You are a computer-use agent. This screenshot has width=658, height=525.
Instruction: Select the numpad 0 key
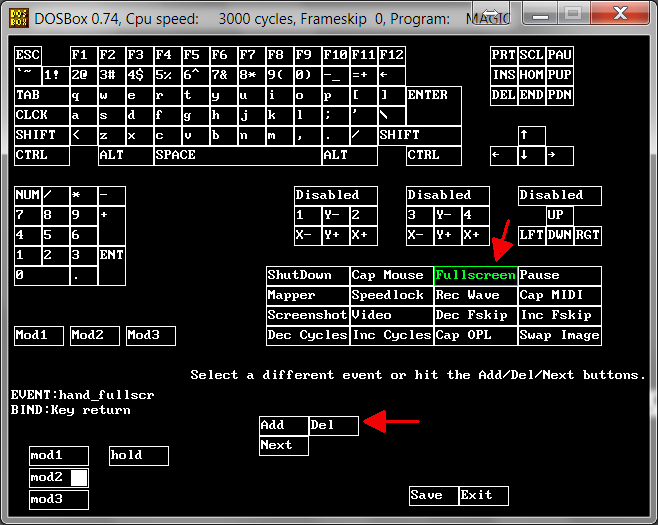pos(42,276)
